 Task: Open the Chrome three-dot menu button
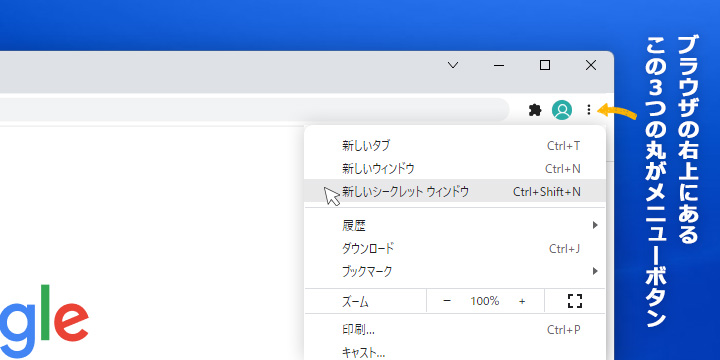pos(589,110)
